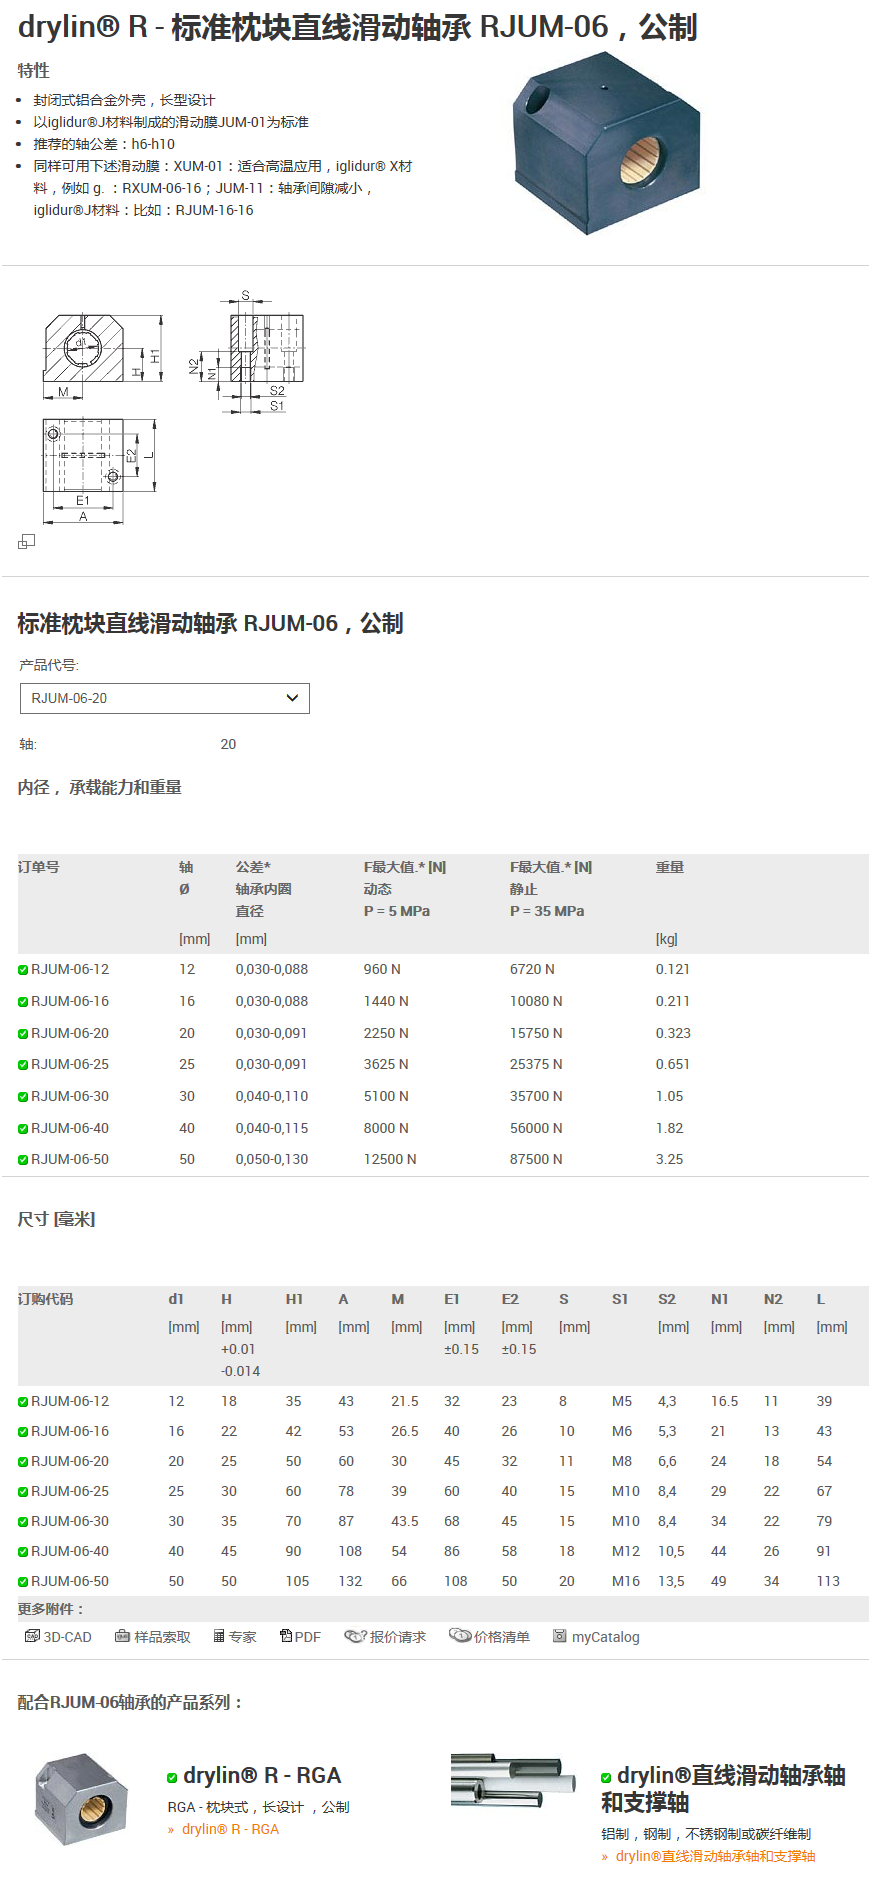Viewport: 888px width, 1883px height.
Task: Click green icon beside RJUM-06-25 in dimensions table
Action: pos(23,1492)
